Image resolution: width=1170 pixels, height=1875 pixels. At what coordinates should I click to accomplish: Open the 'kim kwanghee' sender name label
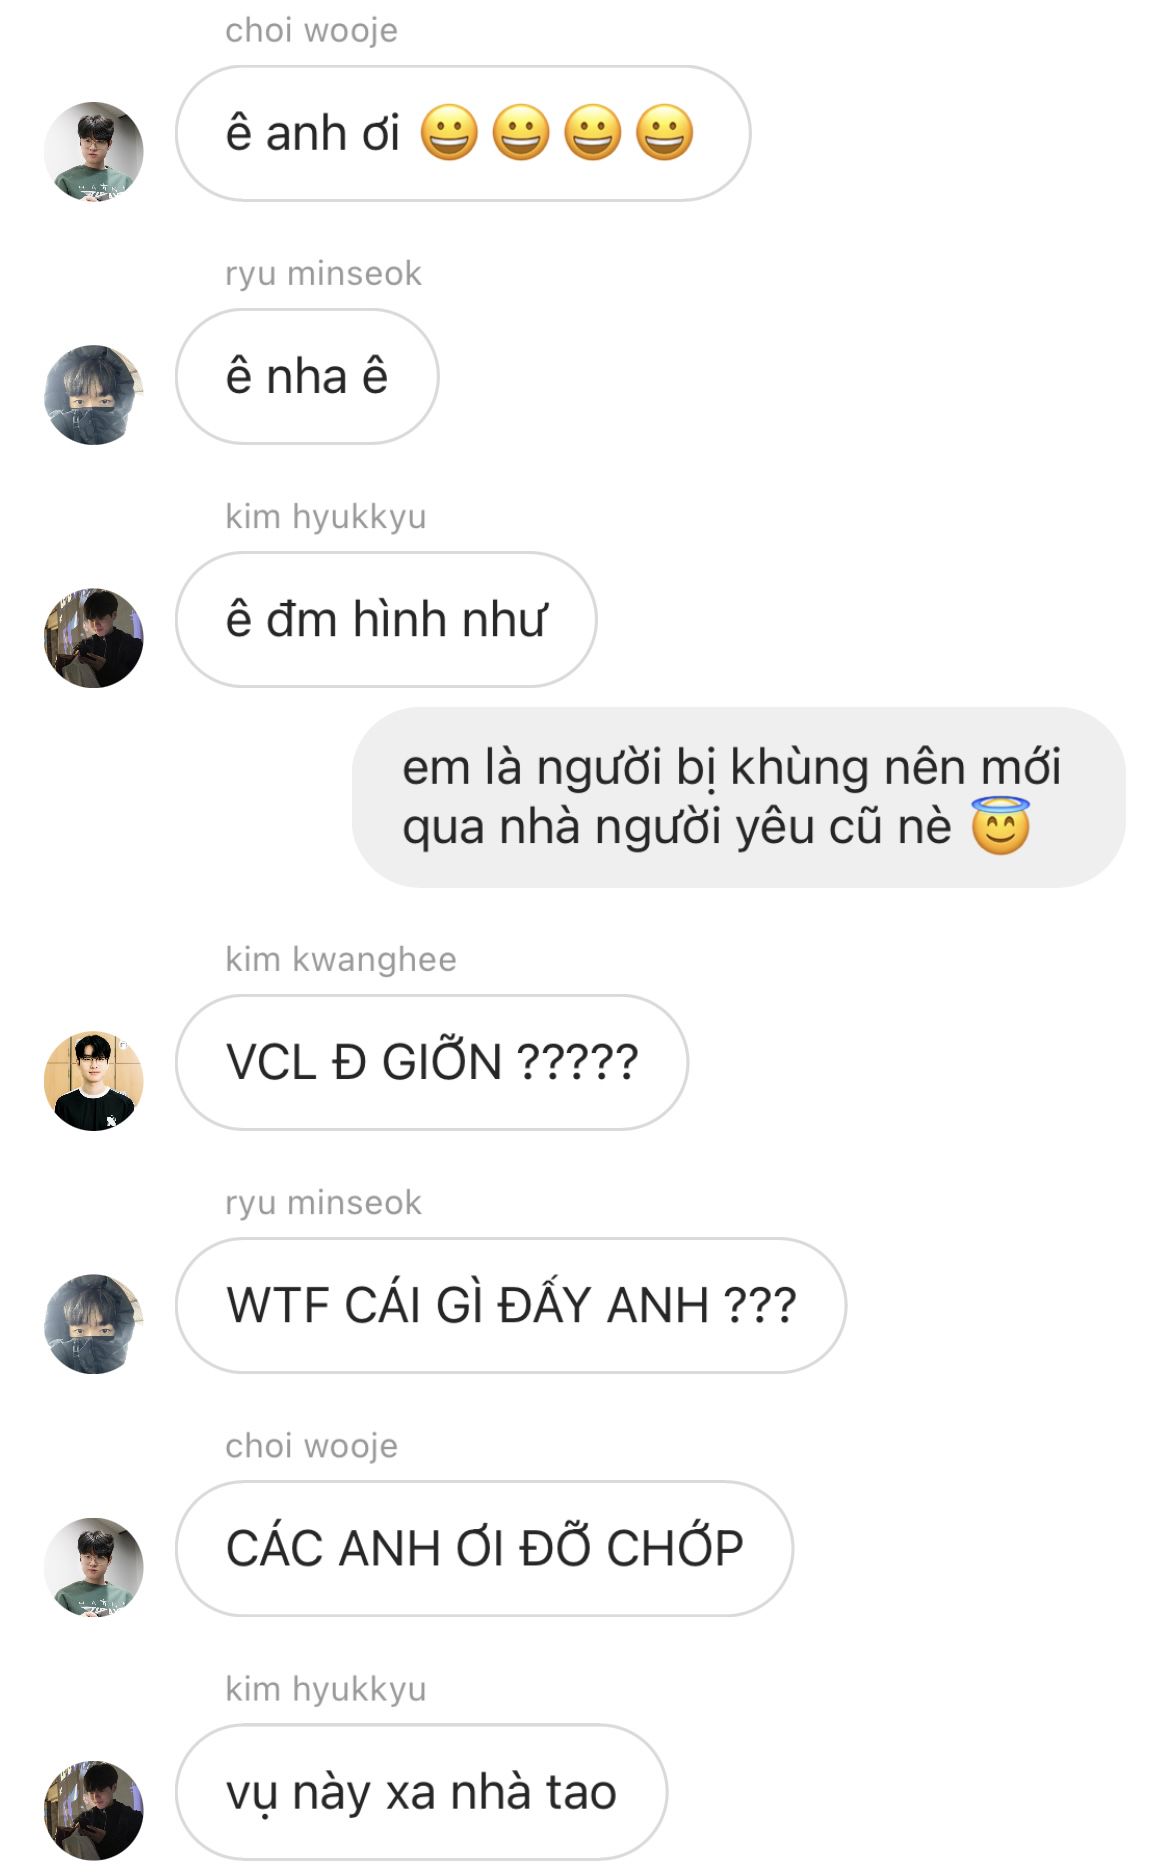[340, 959]
